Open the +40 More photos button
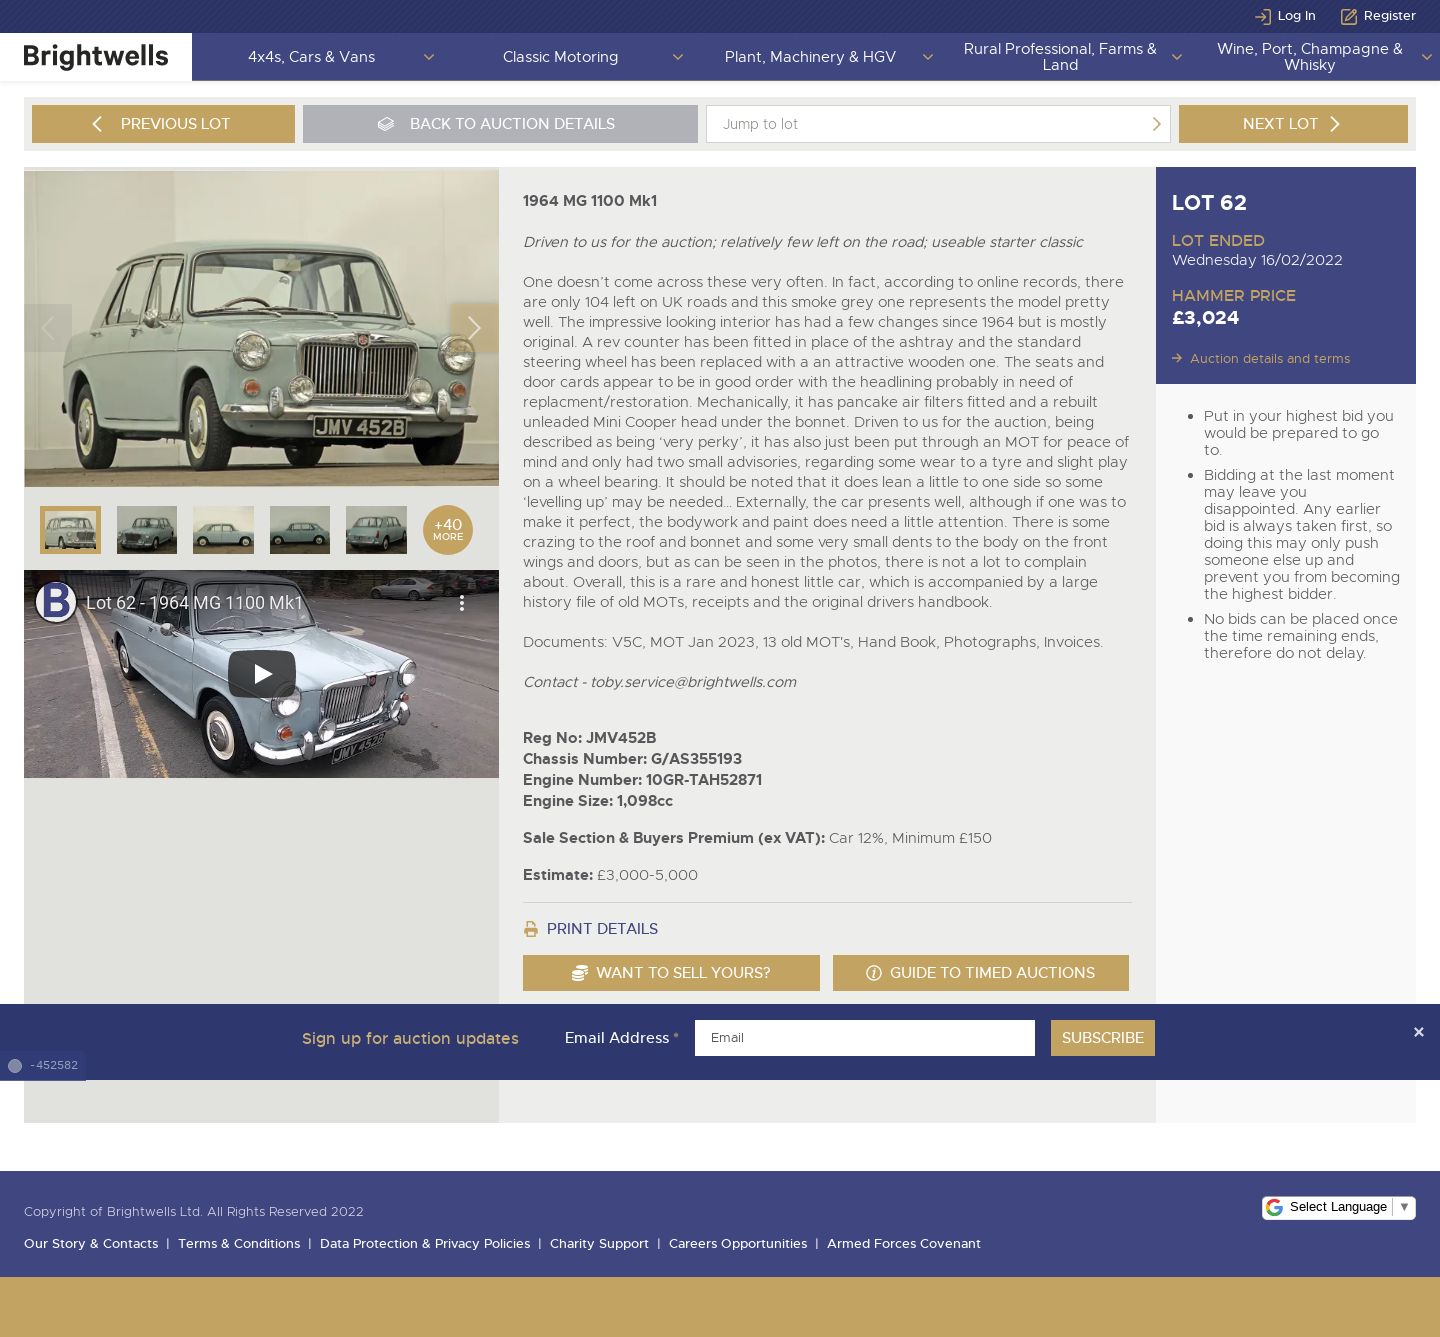 tap(448, 530)
